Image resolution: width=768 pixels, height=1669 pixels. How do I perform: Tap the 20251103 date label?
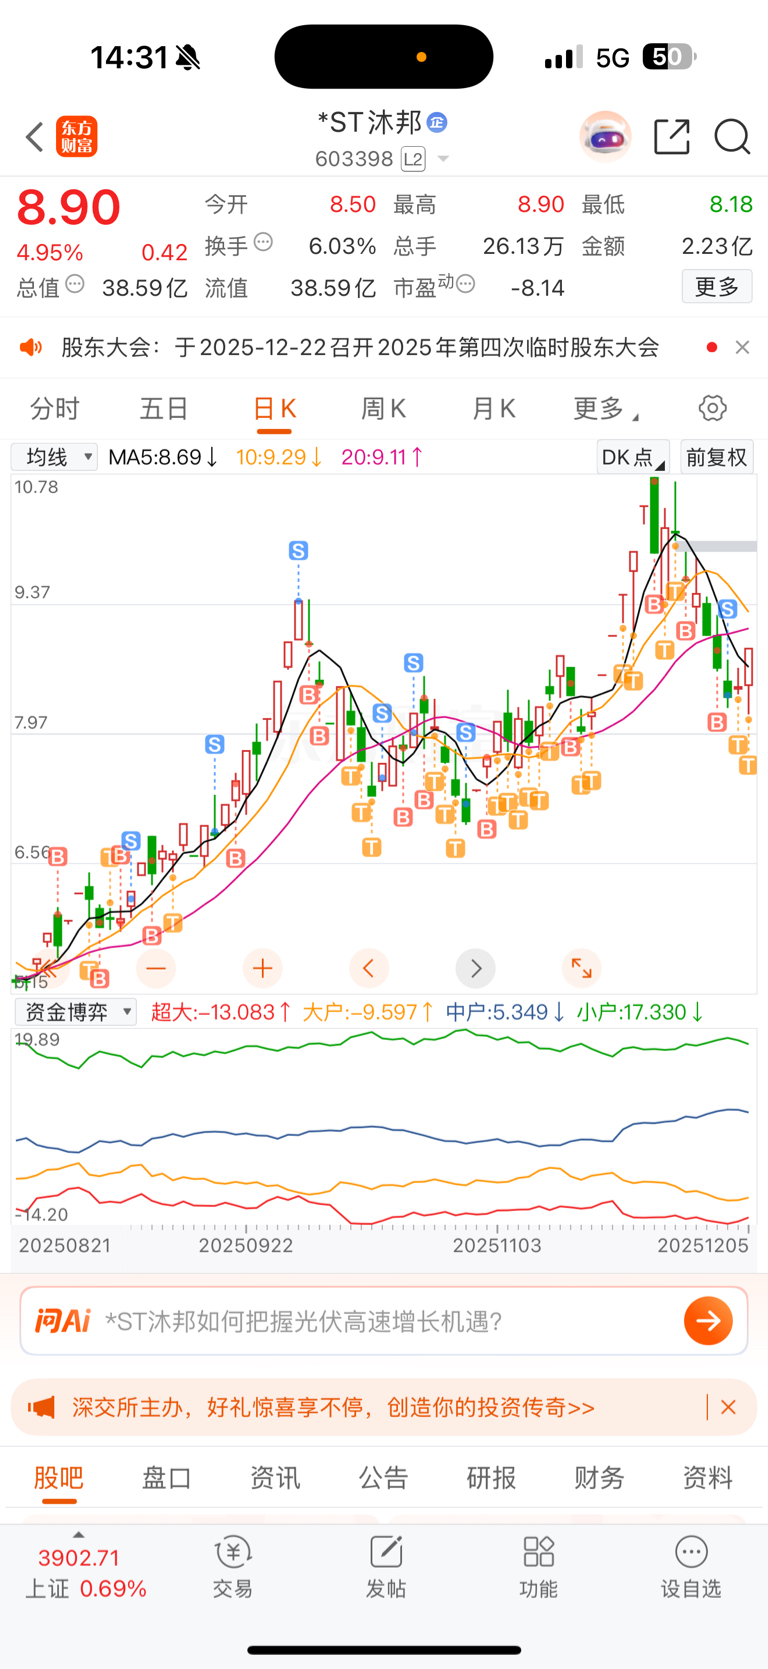point(497,1246)
